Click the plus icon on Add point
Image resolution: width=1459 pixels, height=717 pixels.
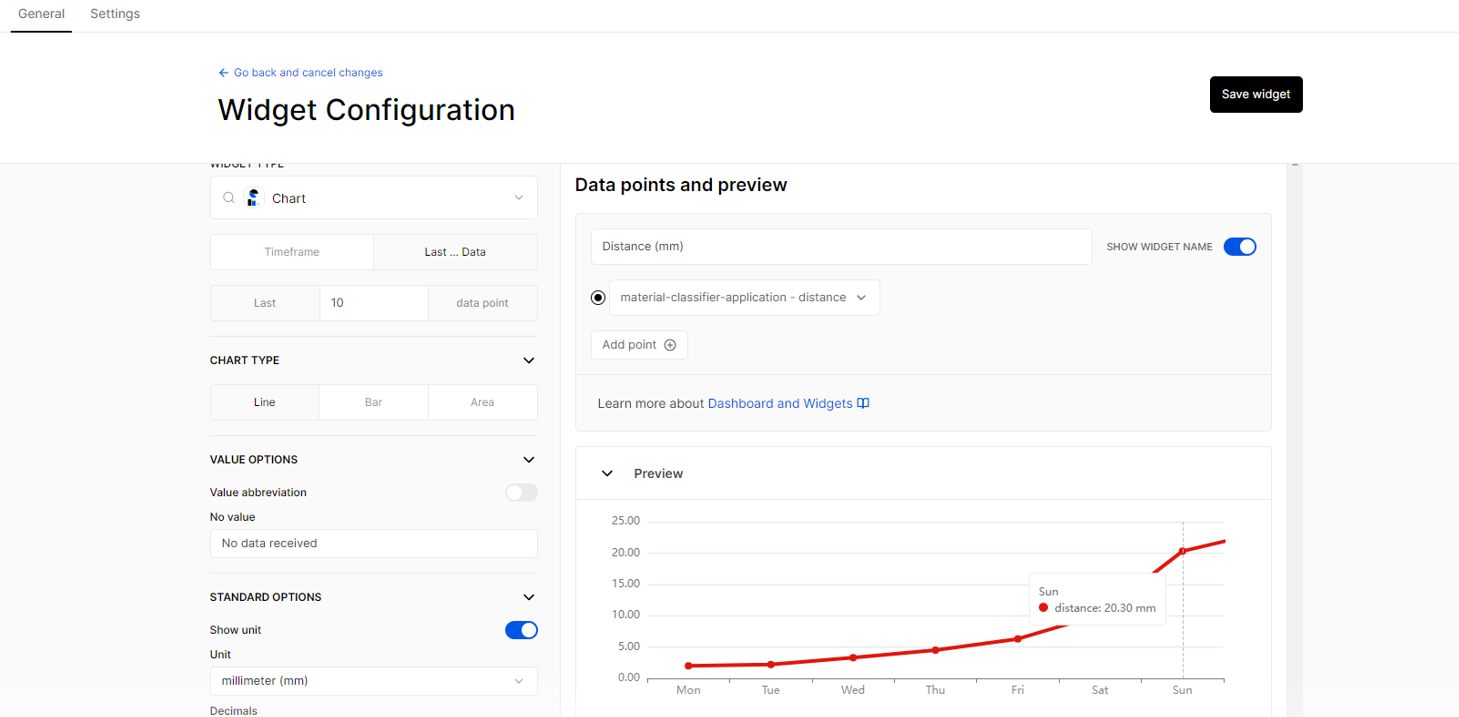(670, 345)
